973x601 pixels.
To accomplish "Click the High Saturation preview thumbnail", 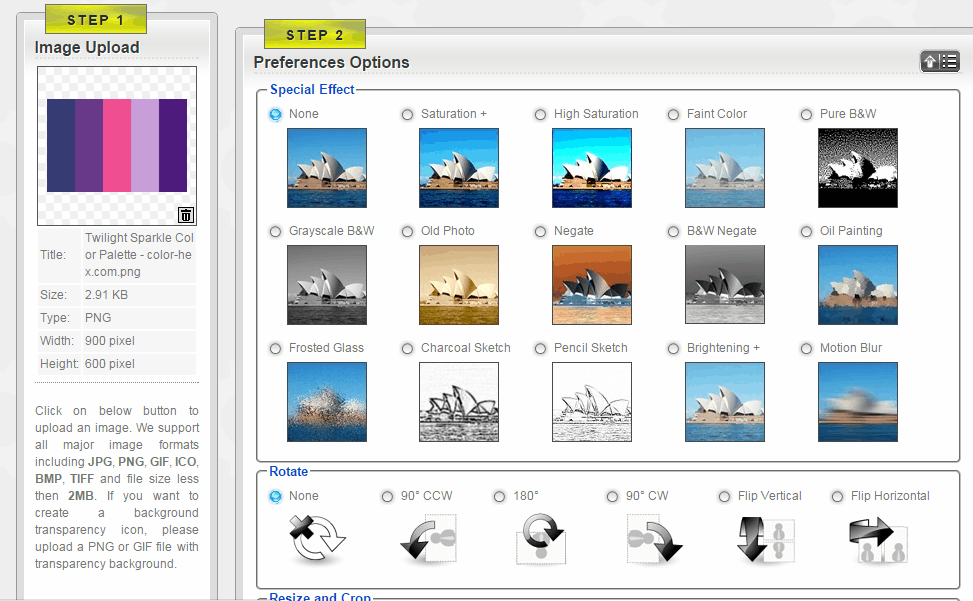I will tap(592, 168).
